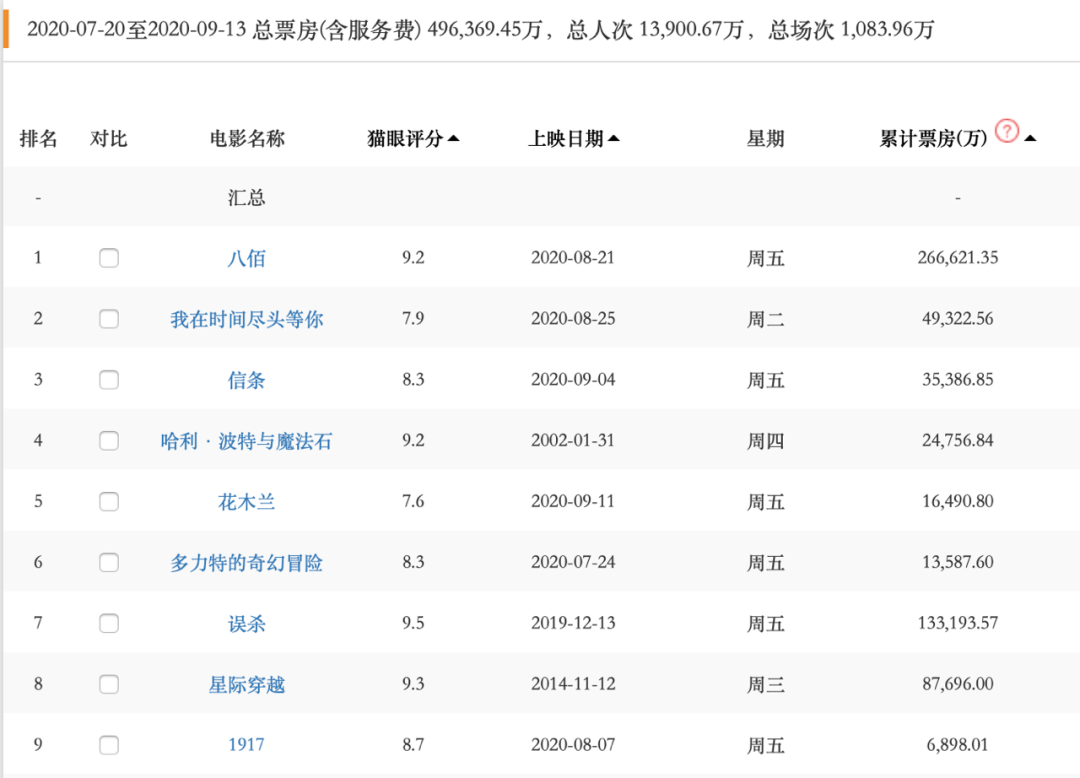Image resolution: width=1080 pixels, height=778 pixels.
Task: Open 哈利·波特与魔法石 details
Action: pos(247,441)
